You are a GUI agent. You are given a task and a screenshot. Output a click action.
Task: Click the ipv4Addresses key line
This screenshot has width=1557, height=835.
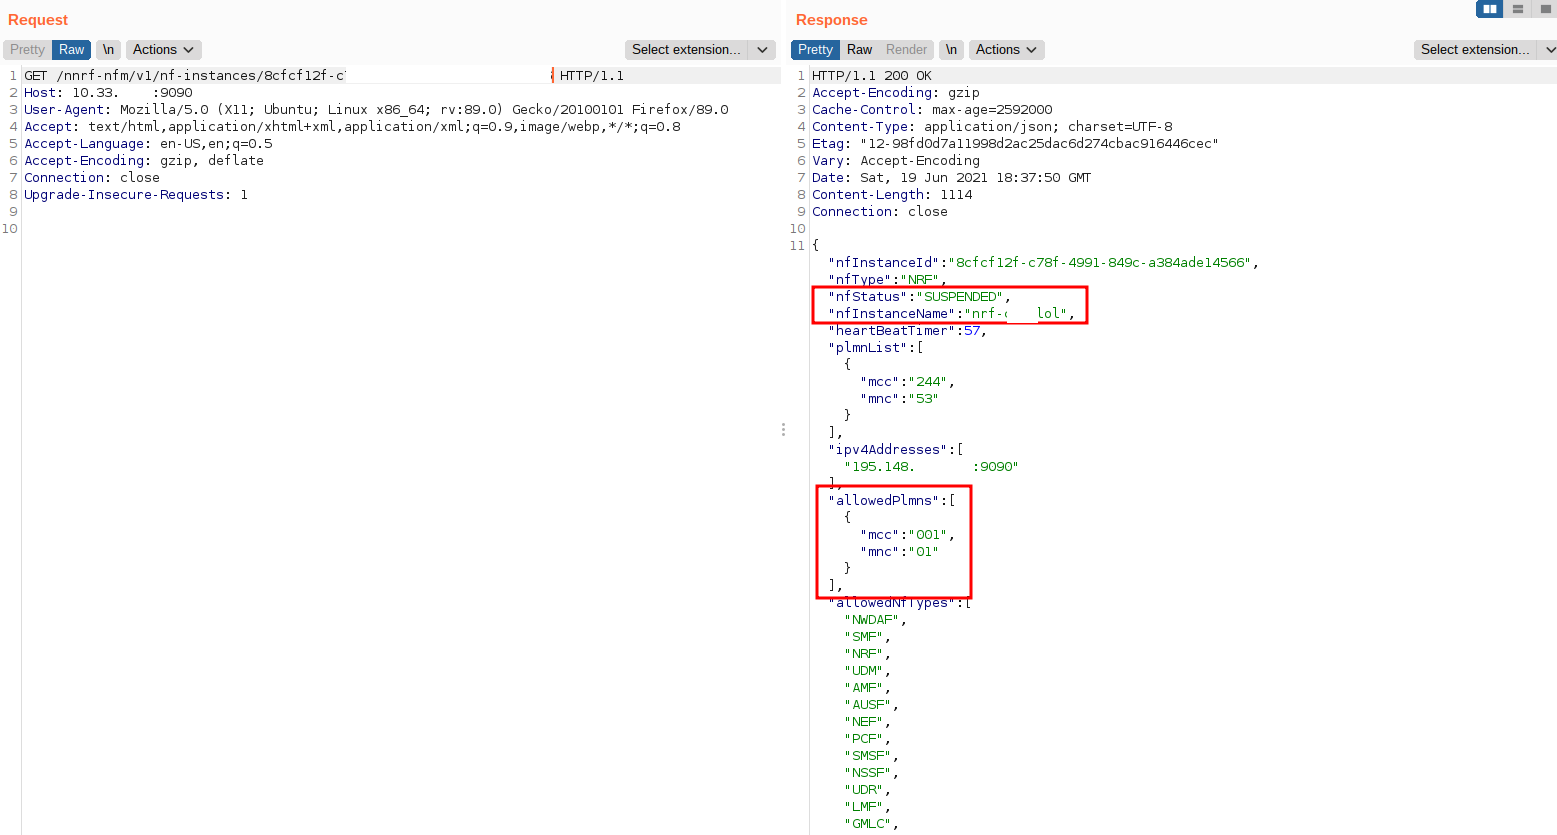click(x=895, y=450)
